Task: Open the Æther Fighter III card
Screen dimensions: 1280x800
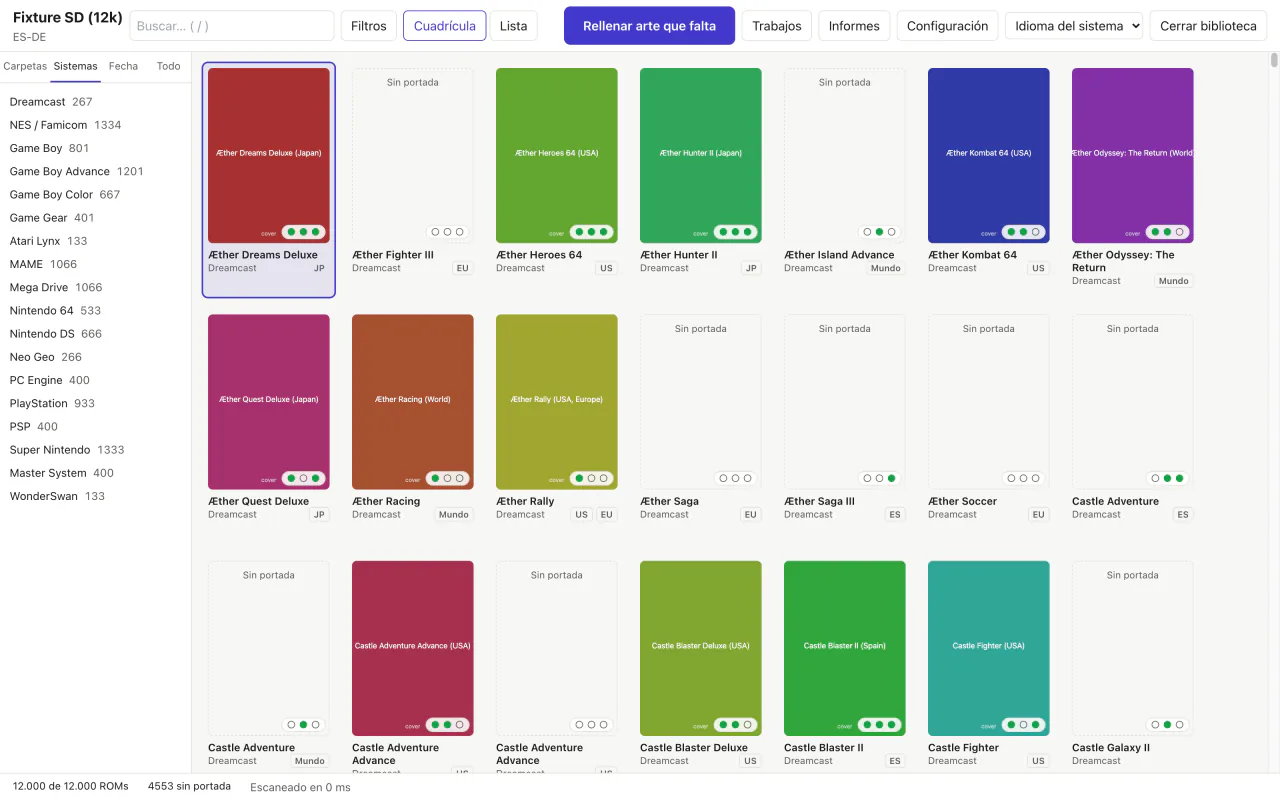Action: tap(413, 180)
